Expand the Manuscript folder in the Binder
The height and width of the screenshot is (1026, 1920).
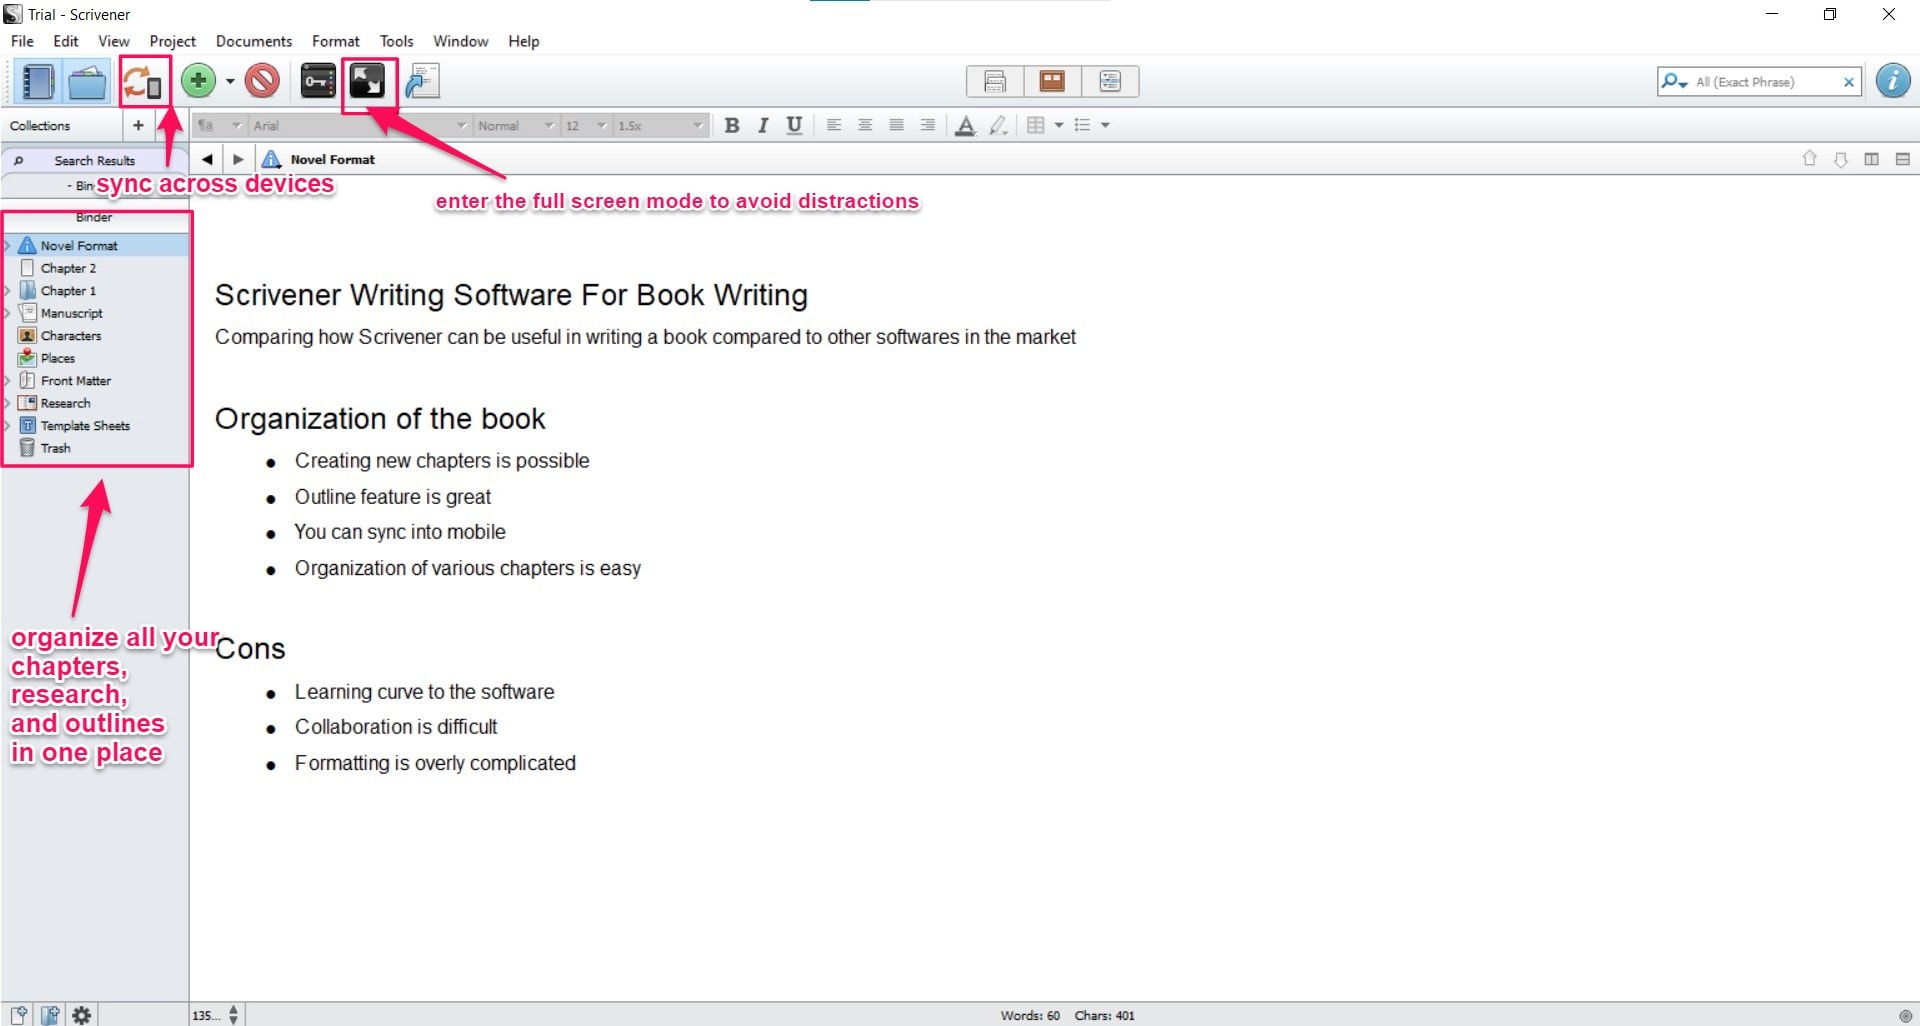(8, 313)
